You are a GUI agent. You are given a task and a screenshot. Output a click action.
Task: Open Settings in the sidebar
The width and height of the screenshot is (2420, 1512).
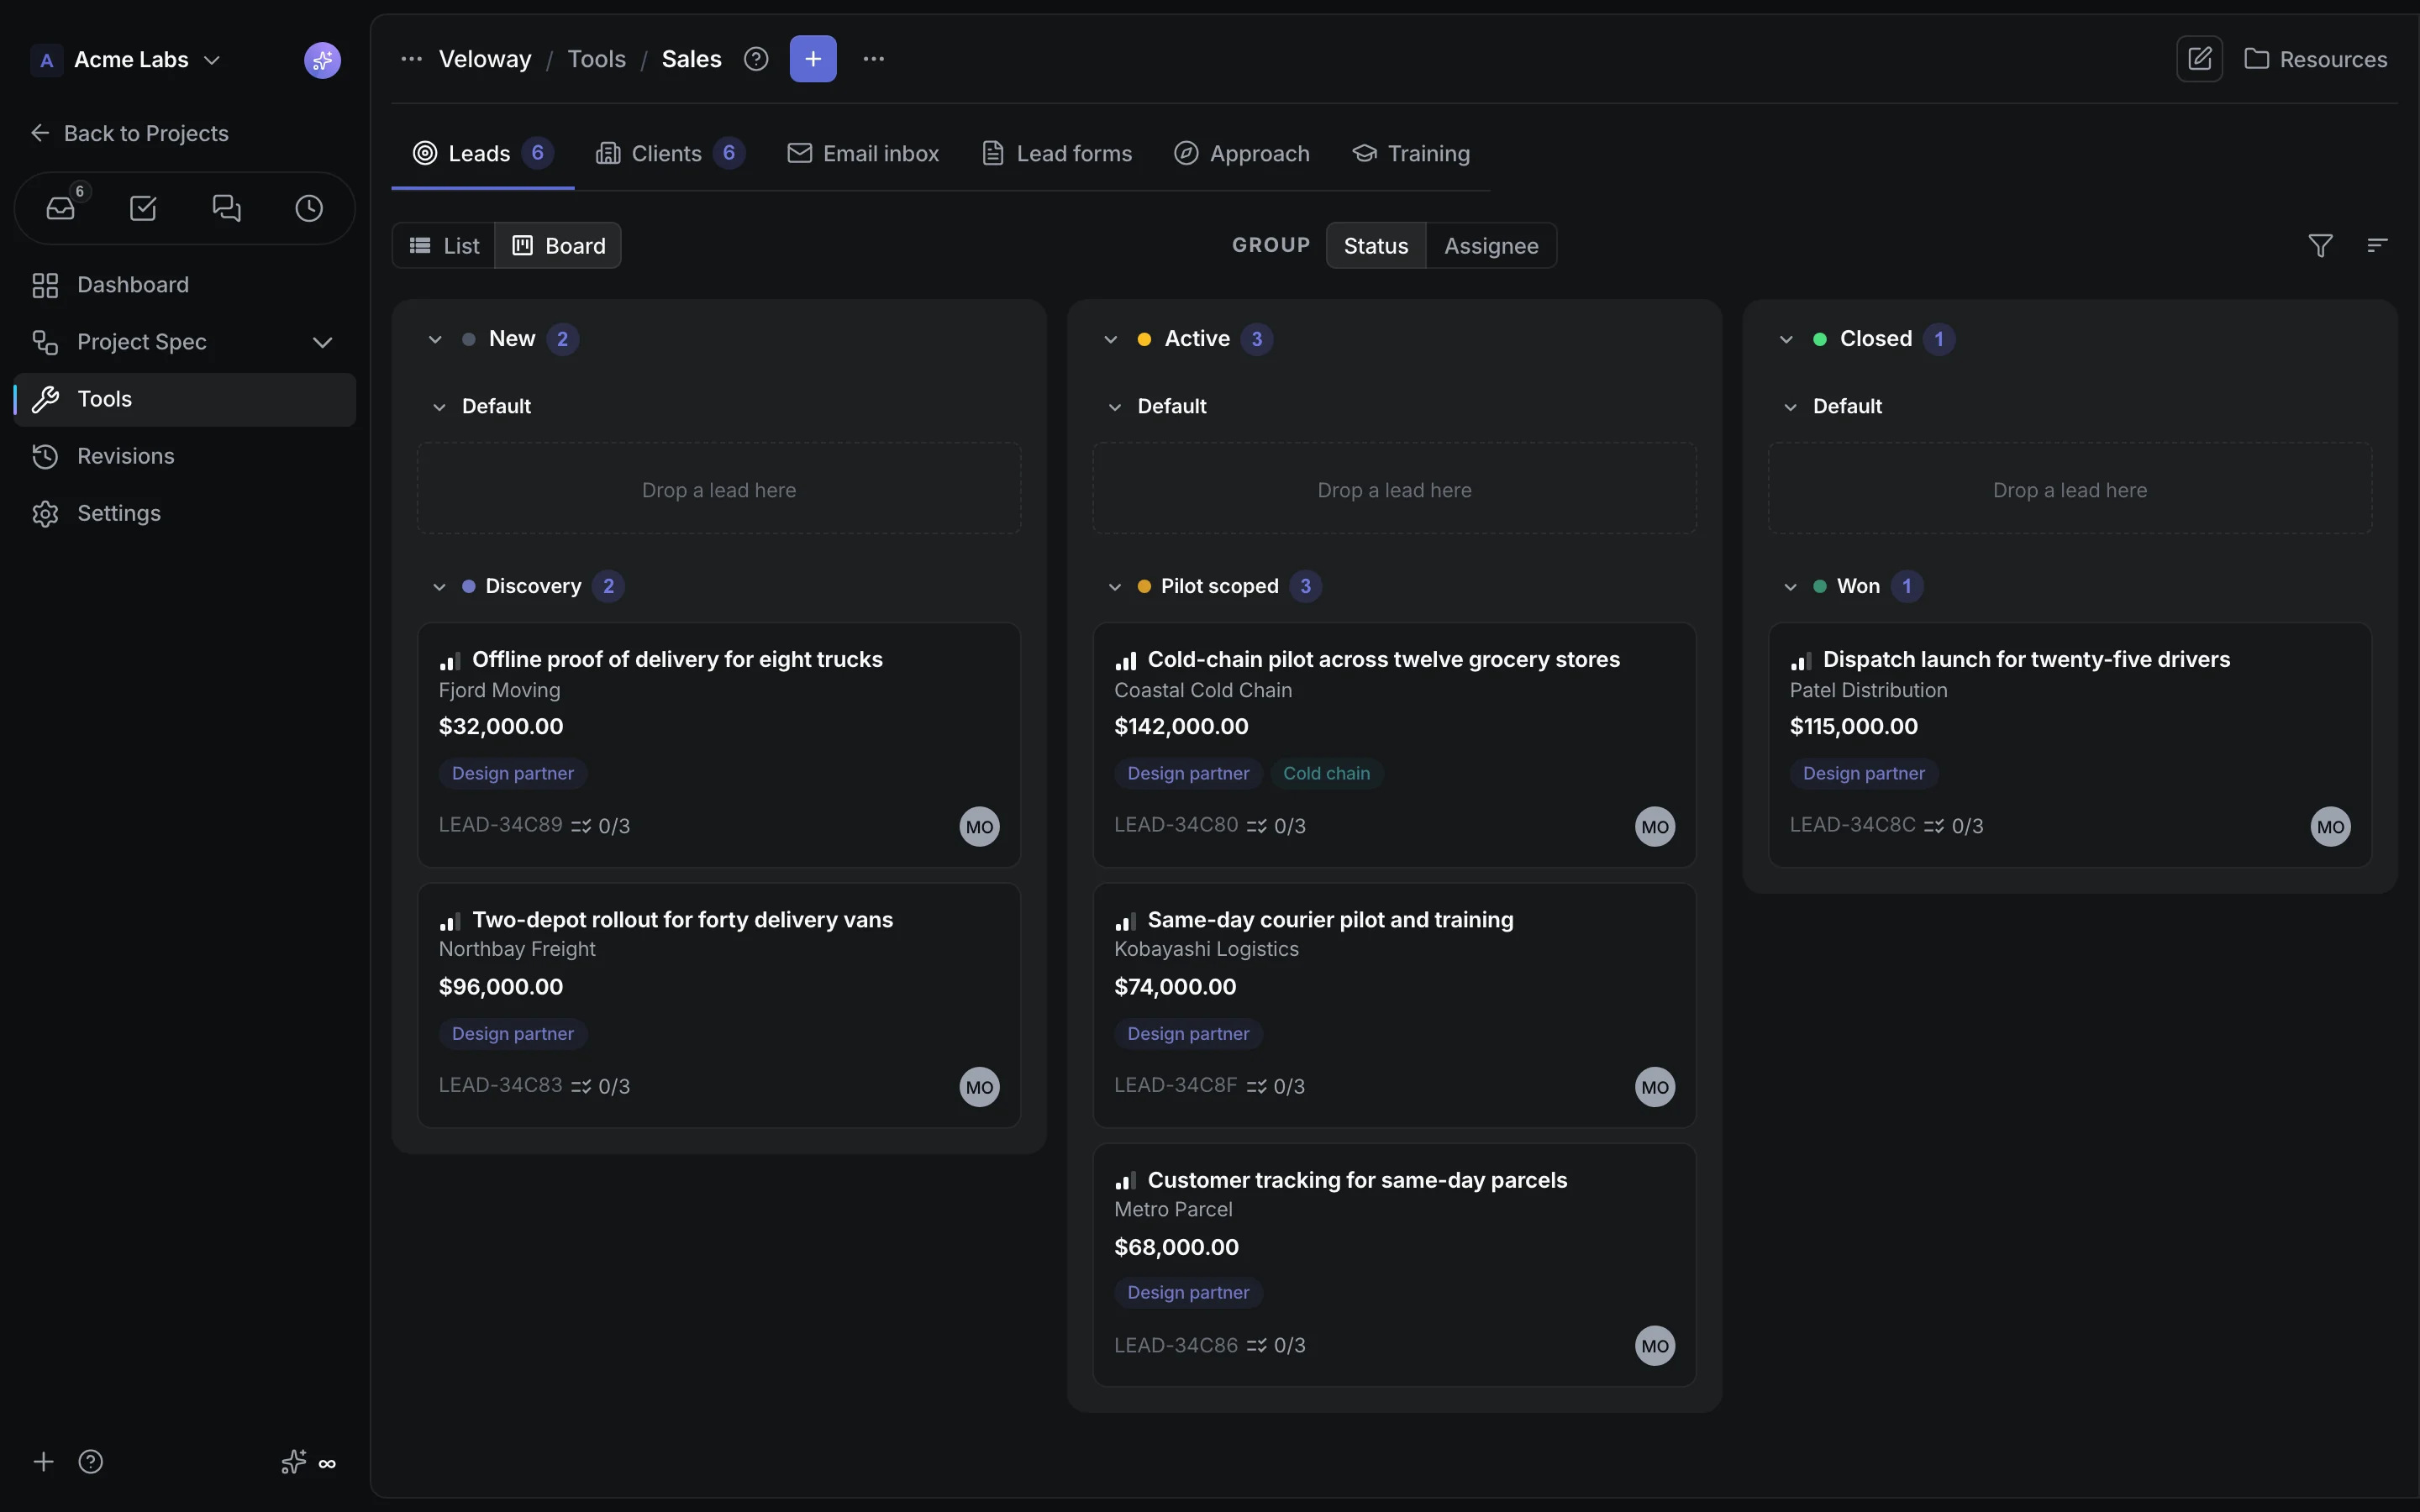tap(185, 513)
